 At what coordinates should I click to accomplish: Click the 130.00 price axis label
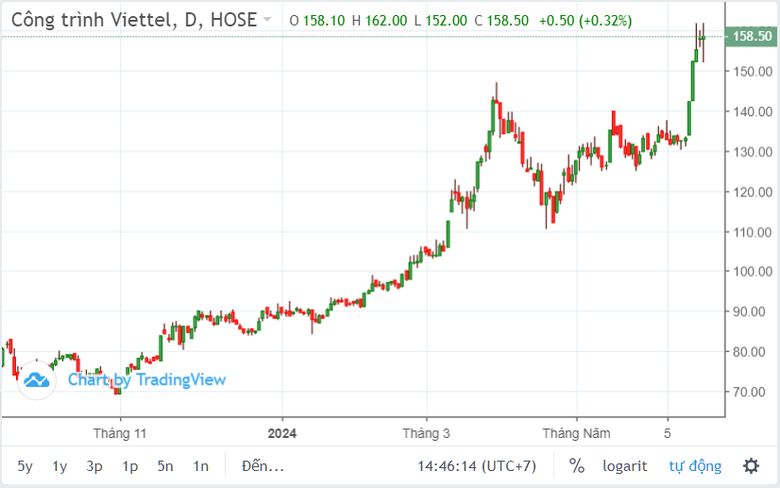(752, 152)
